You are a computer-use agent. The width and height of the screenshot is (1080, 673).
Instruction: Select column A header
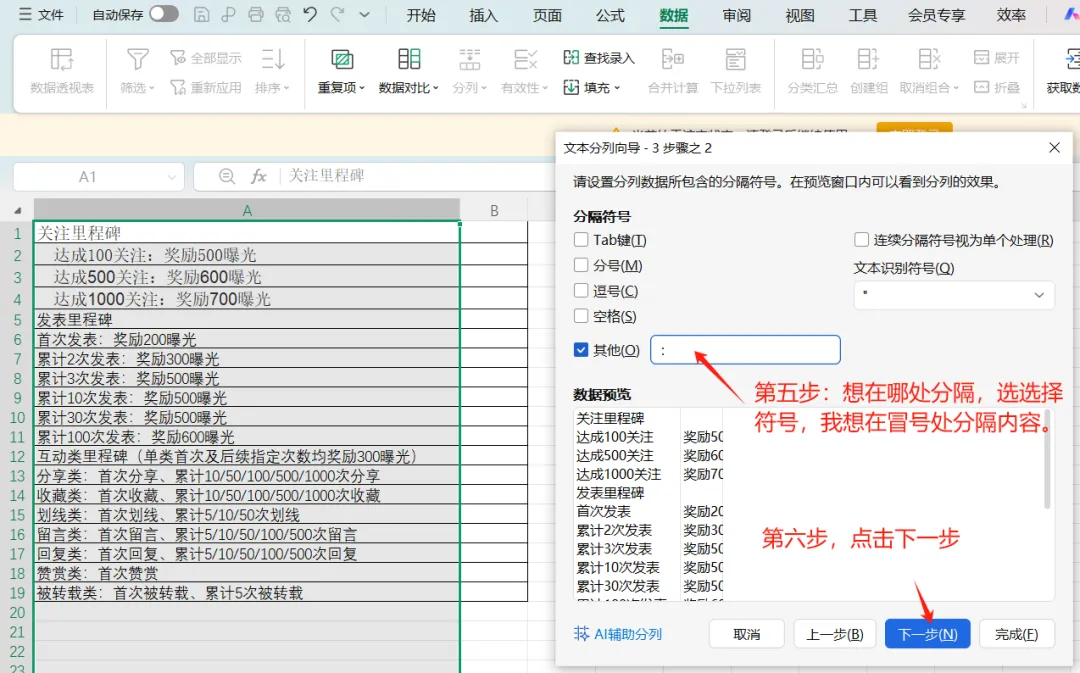click(x=247, y=210)
